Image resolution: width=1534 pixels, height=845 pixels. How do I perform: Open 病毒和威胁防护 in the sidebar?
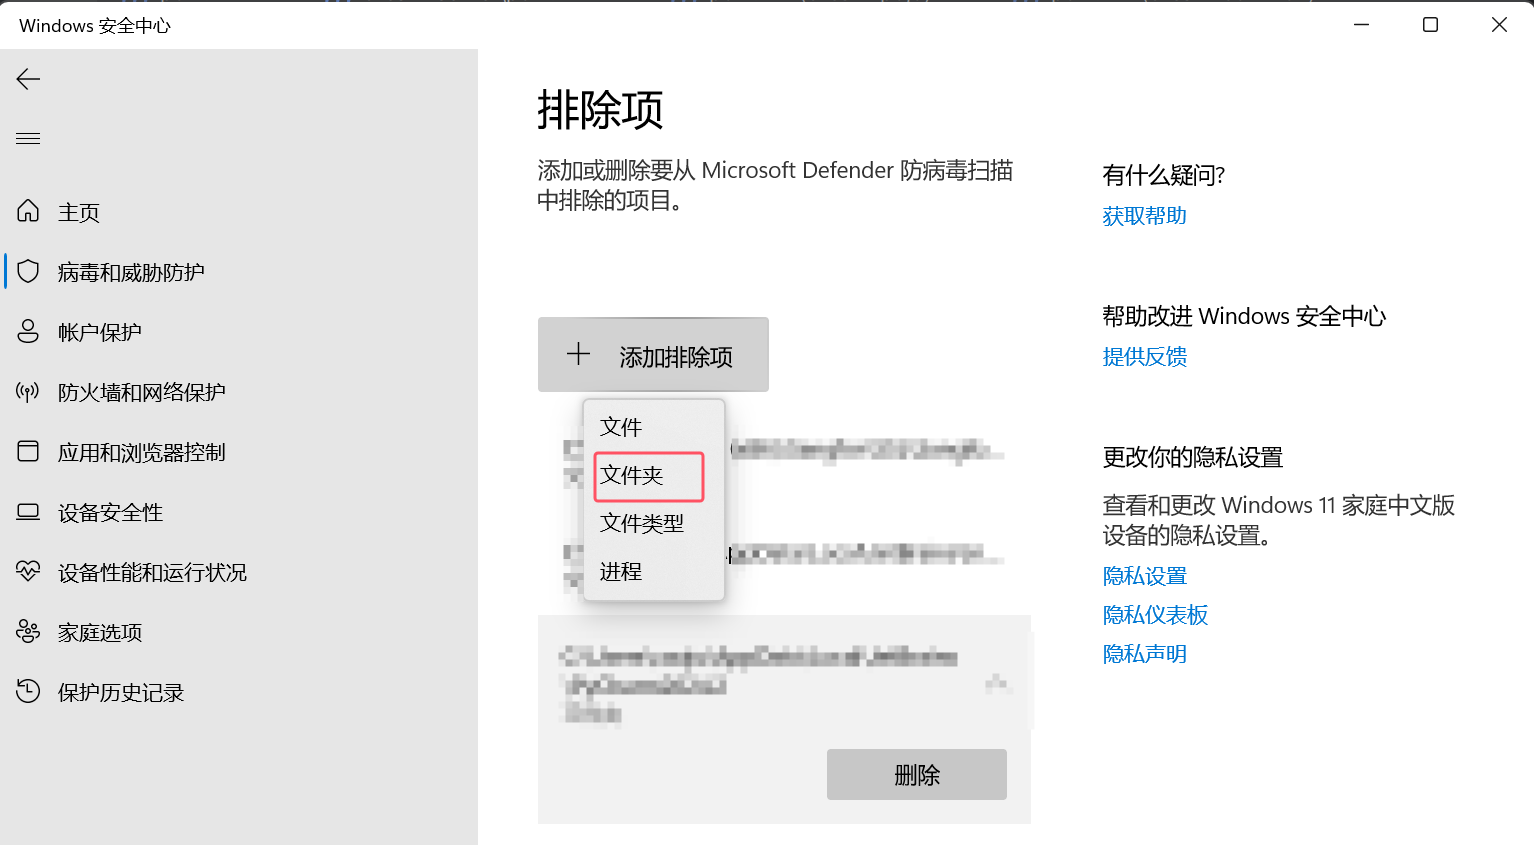tap(131, 272)
